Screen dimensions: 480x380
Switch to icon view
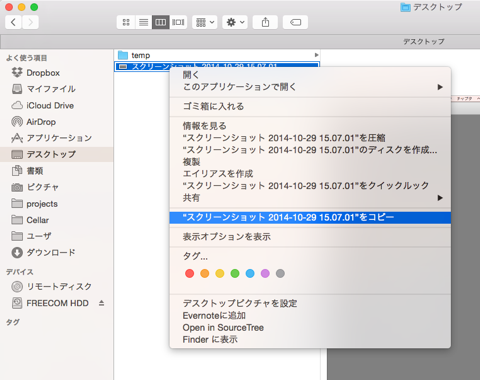pyautogui.click(x=126, y=22)
